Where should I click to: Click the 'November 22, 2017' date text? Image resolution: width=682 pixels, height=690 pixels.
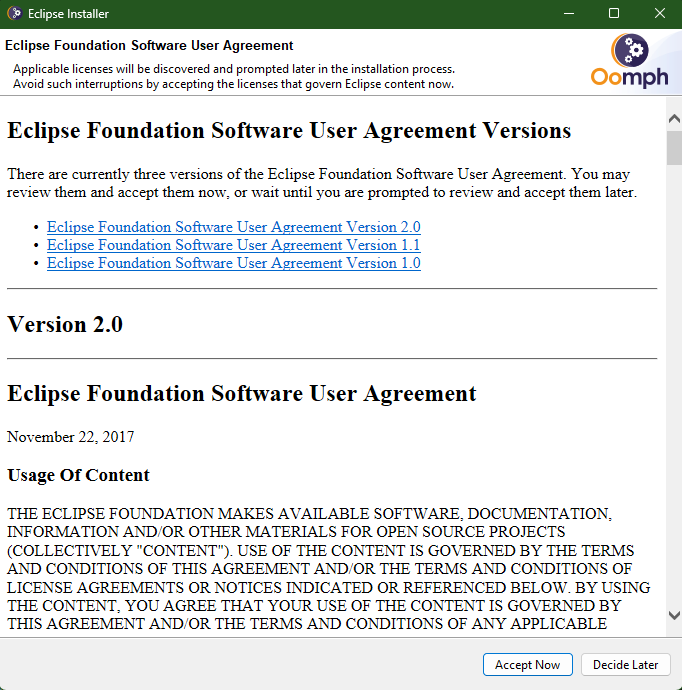pyautogui.click(x=70, y=437)
